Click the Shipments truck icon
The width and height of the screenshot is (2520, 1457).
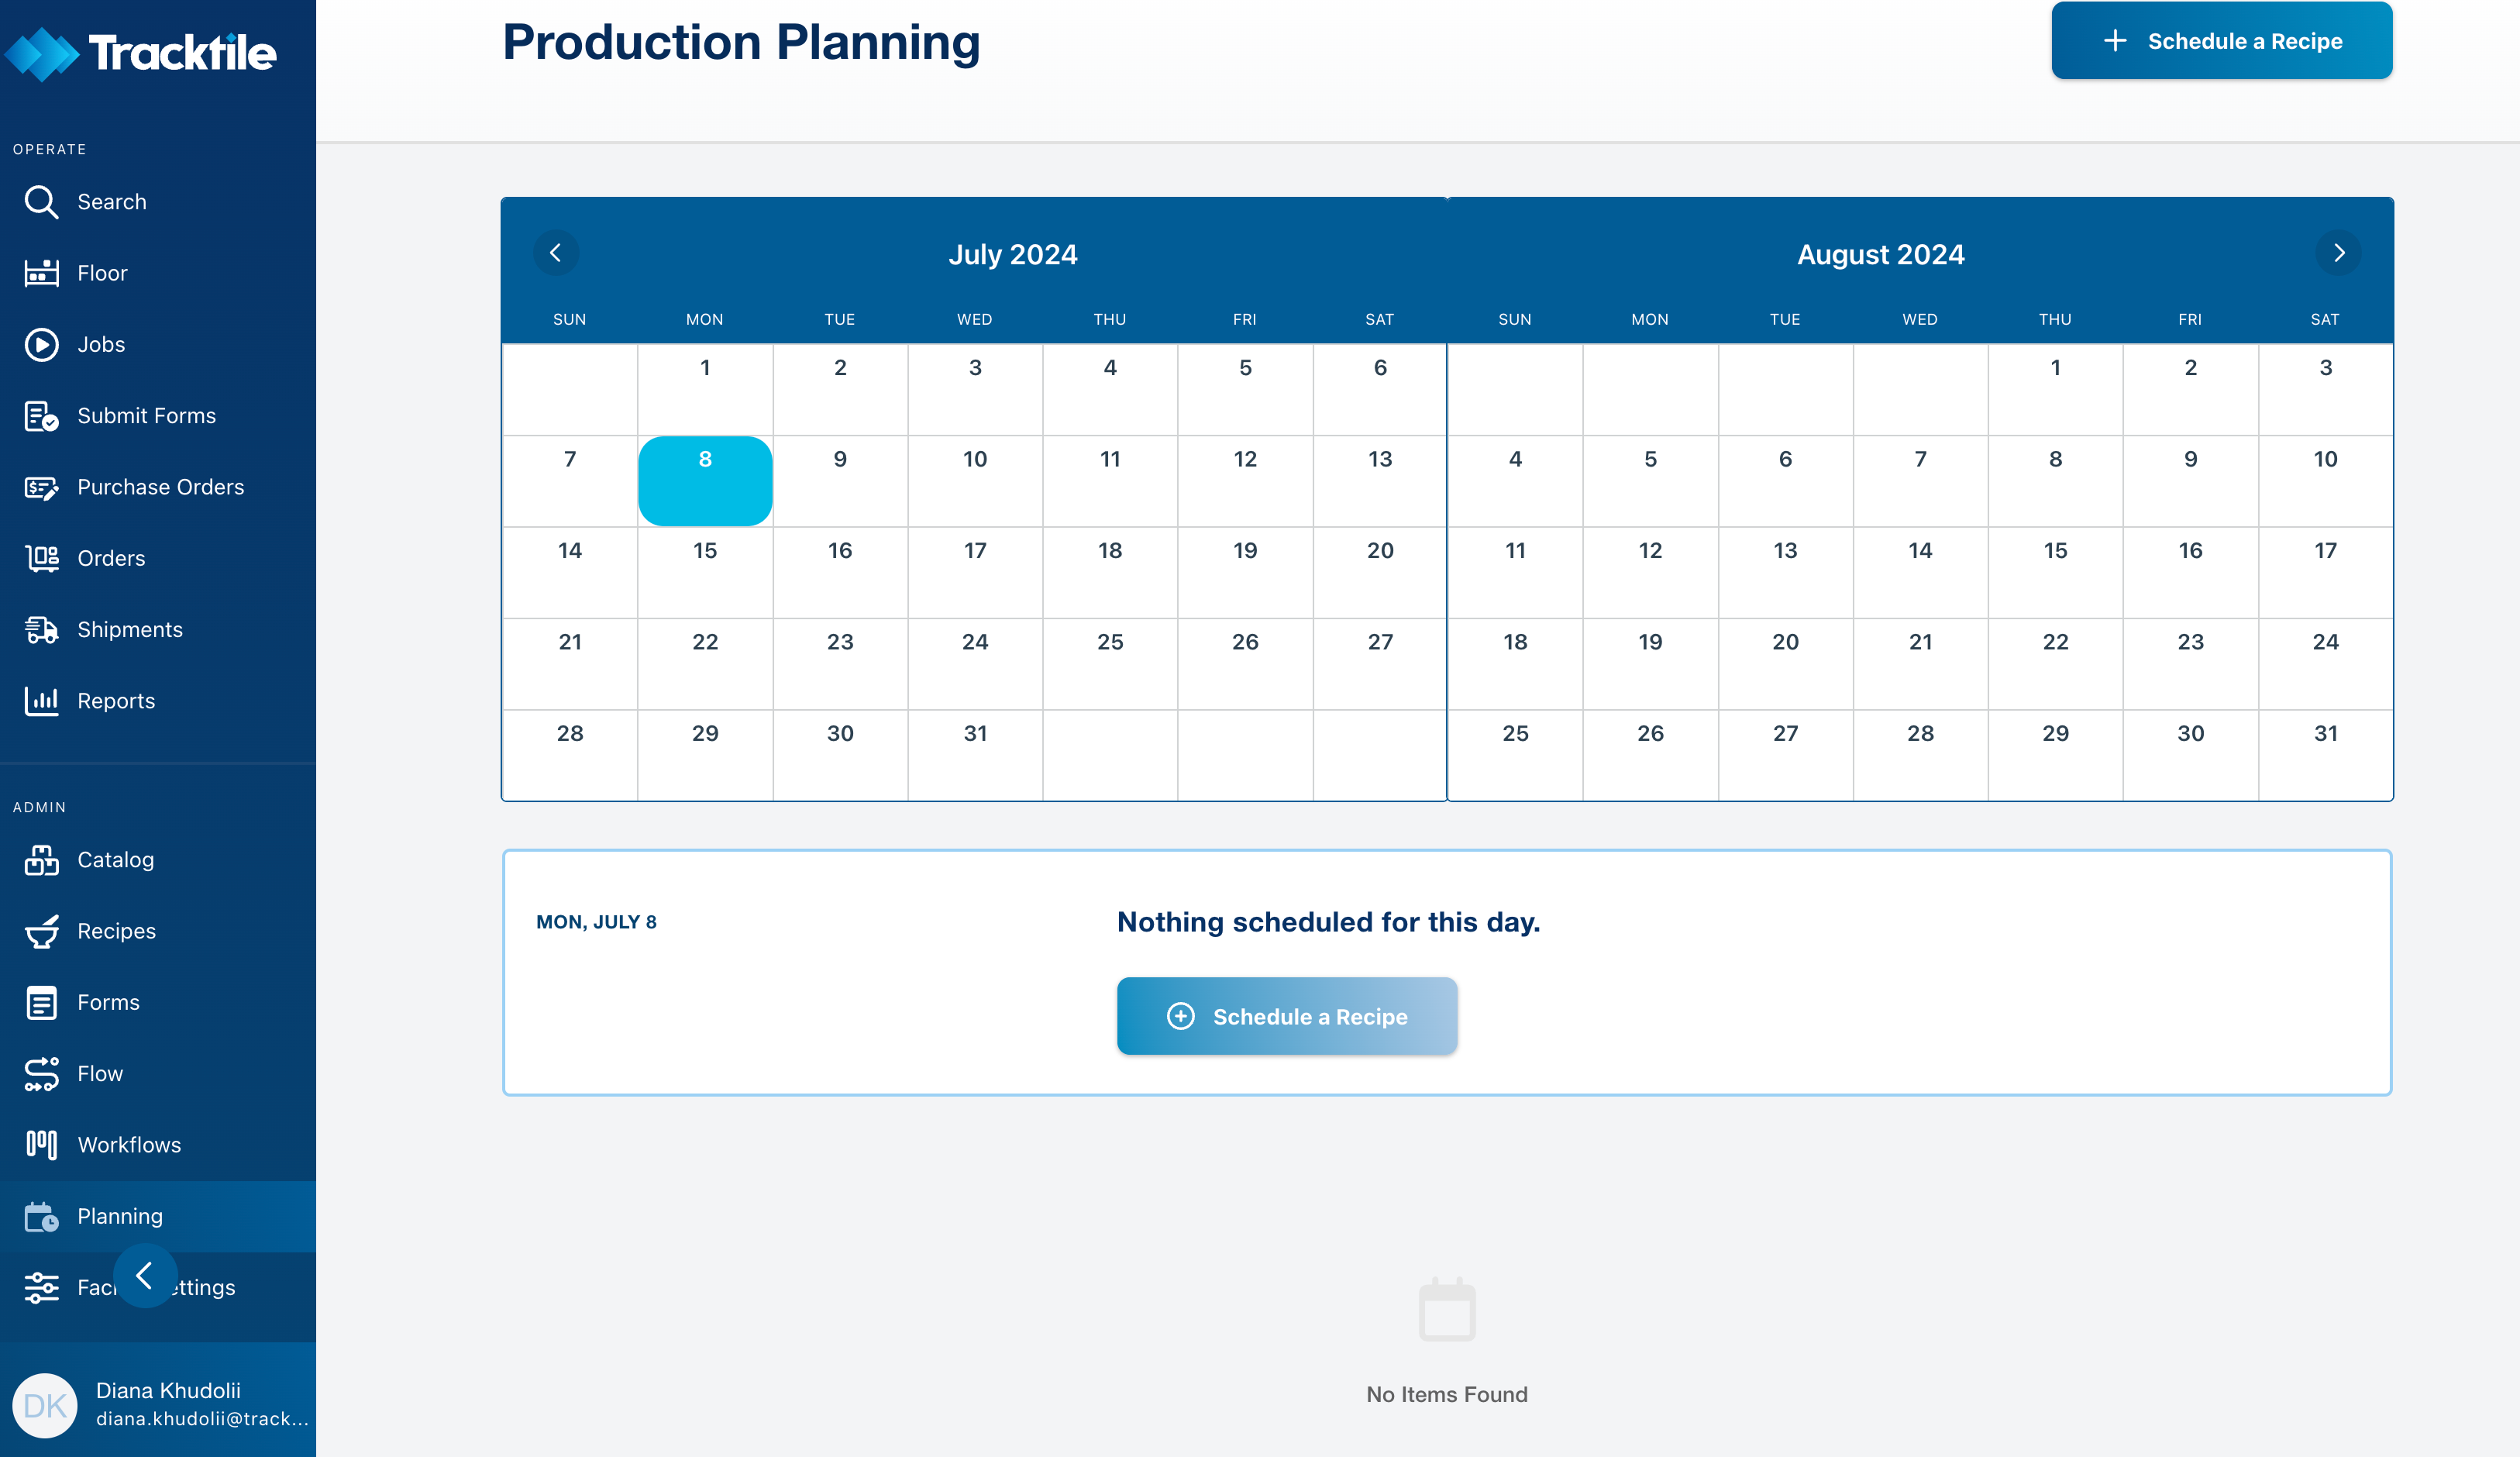41,629
